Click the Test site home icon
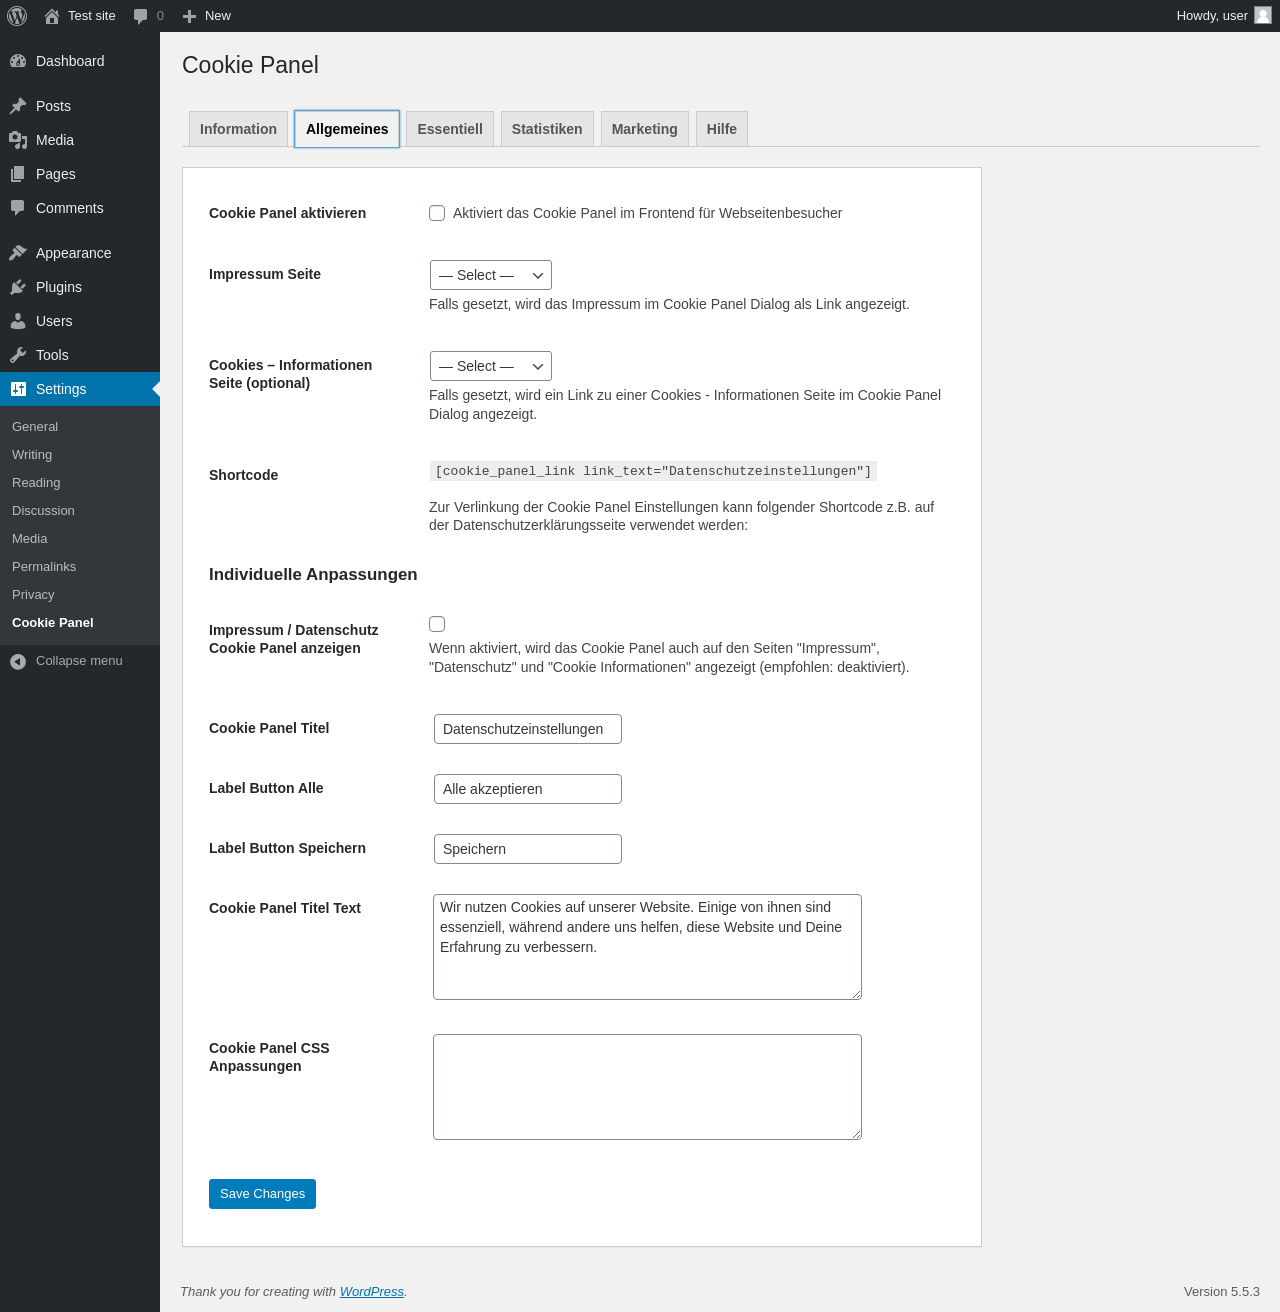Image resolution: width=1280 pixels, height=1312 pixels. [52, 16]
